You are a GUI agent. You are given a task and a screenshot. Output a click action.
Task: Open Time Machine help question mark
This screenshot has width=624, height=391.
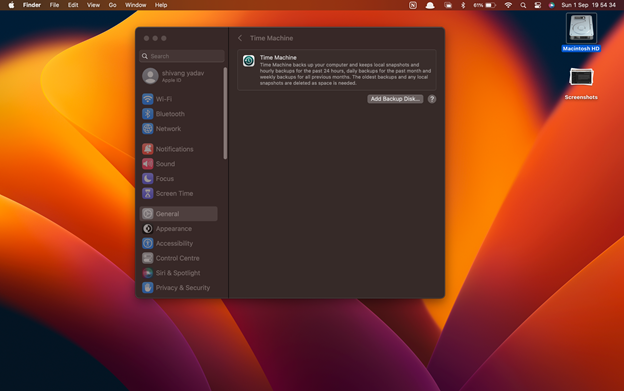(x=432, y=99)
